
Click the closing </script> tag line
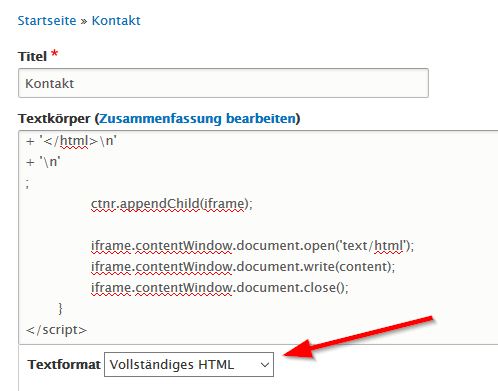pyautogui.click(x=56, y=330)
